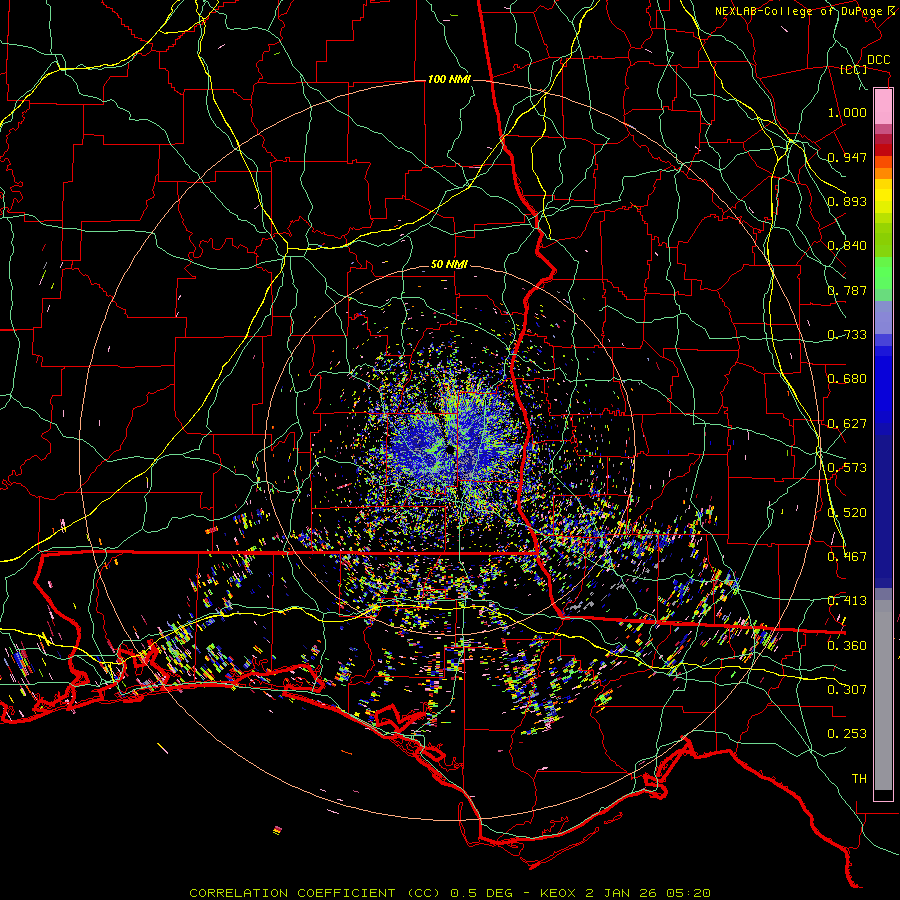Image resolution: width=900 pixels, height=900 pixels.
Task: Click the 0.627 legend value
Action: [x=847, y=423]
